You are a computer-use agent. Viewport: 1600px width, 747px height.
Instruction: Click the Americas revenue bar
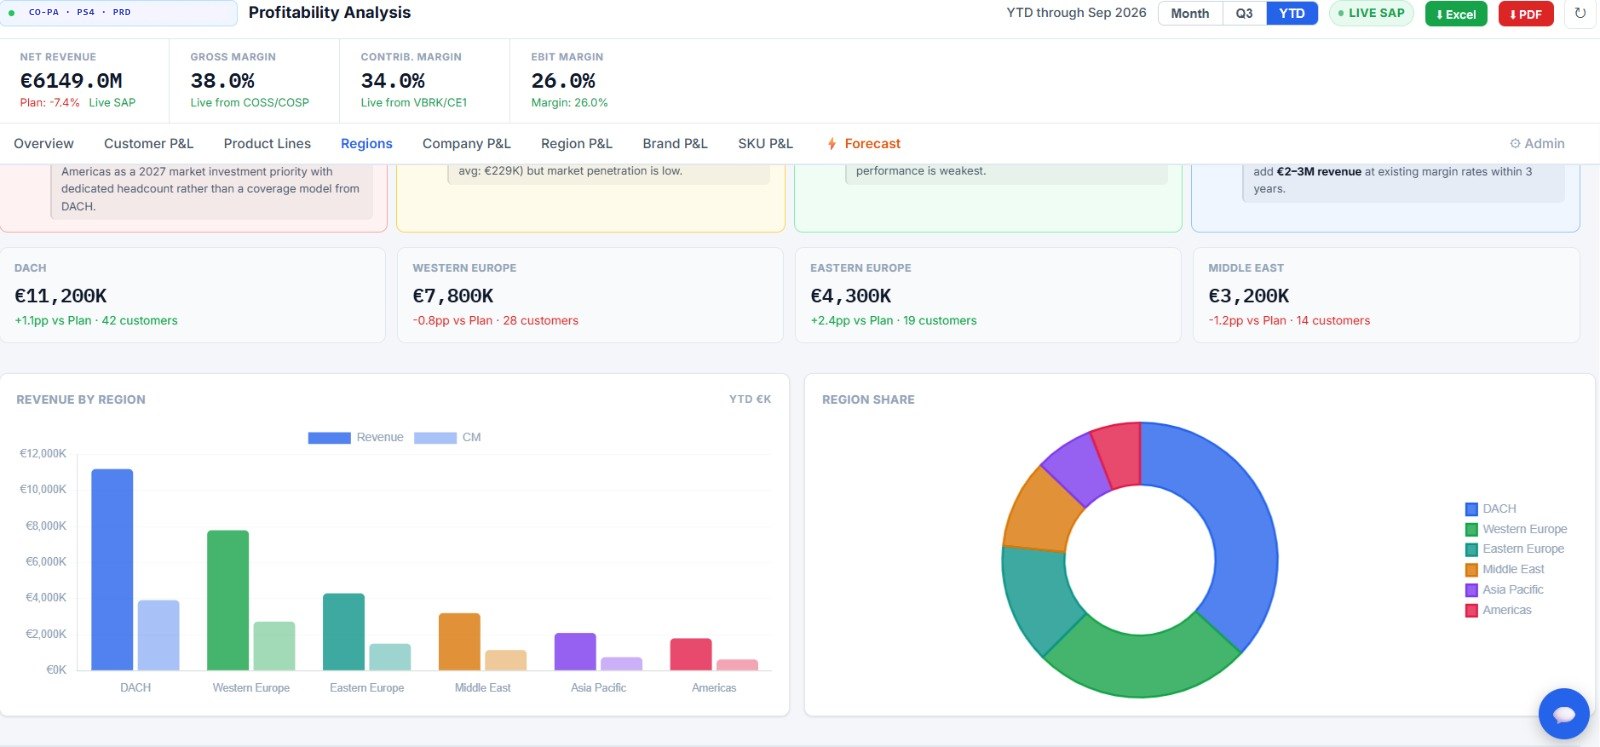(x=691, y=654)
